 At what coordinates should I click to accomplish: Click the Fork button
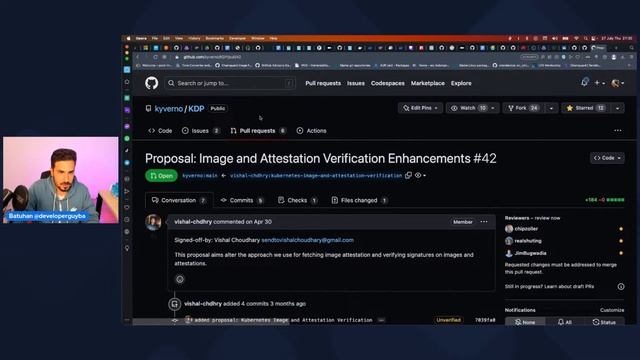[524, 108]
